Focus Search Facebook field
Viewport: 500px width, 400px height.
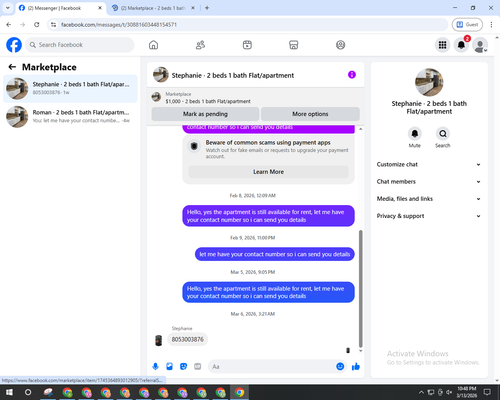click(80, 45)
